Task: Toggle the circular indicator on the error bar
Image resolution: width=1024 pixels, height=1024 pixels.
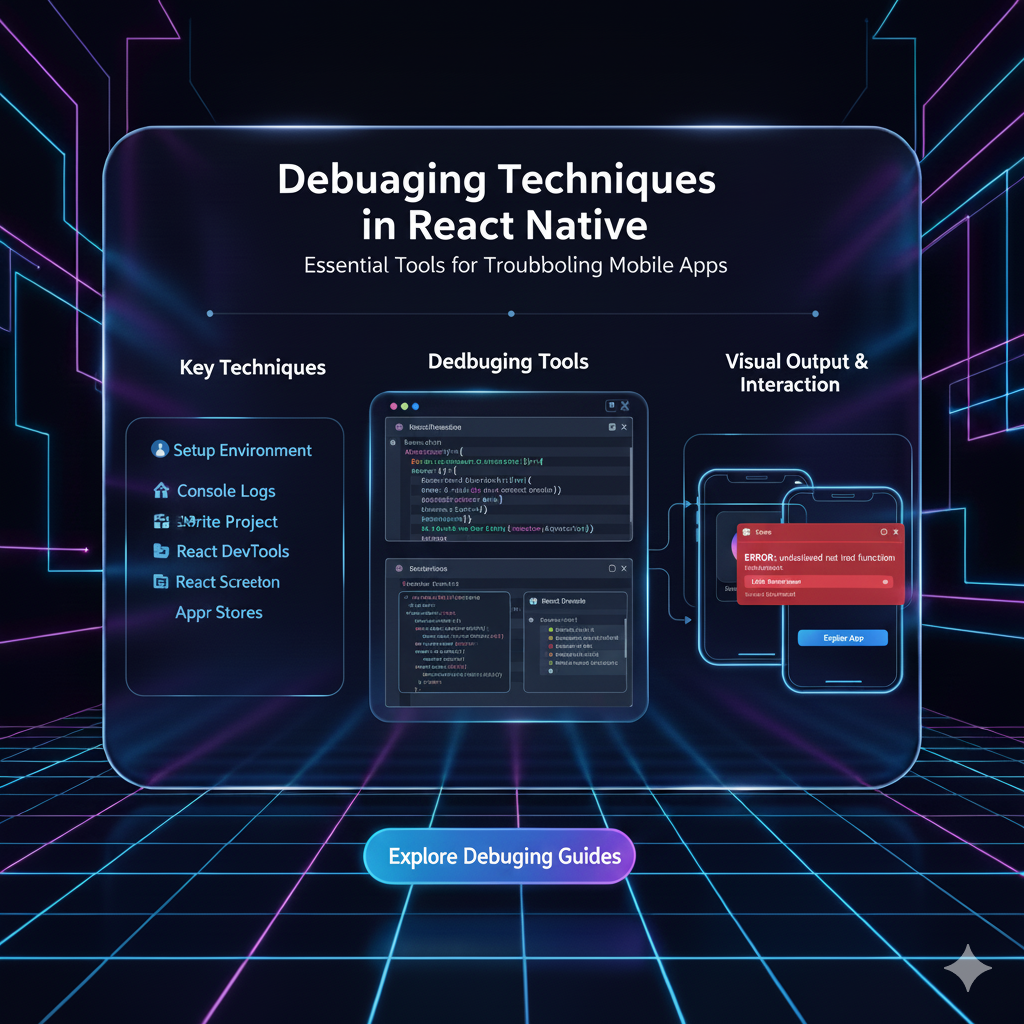Action: [x=885, y=582]
